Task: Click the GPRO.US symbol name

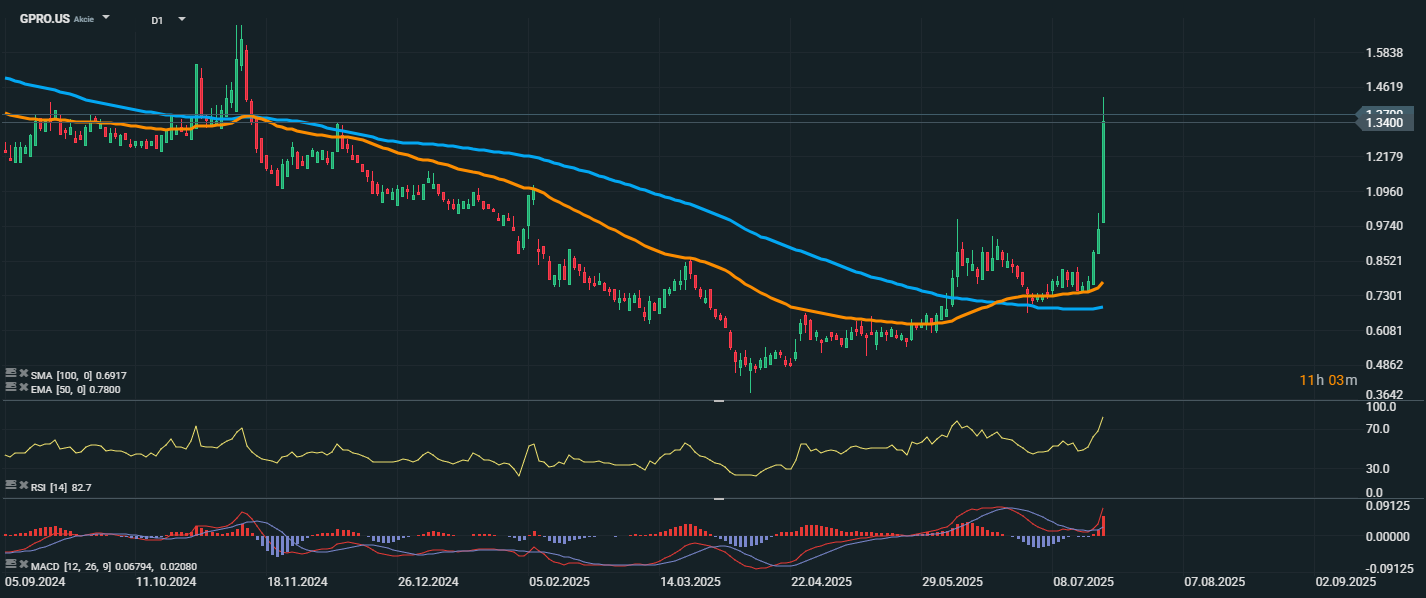Action: [x=45, y=18]
